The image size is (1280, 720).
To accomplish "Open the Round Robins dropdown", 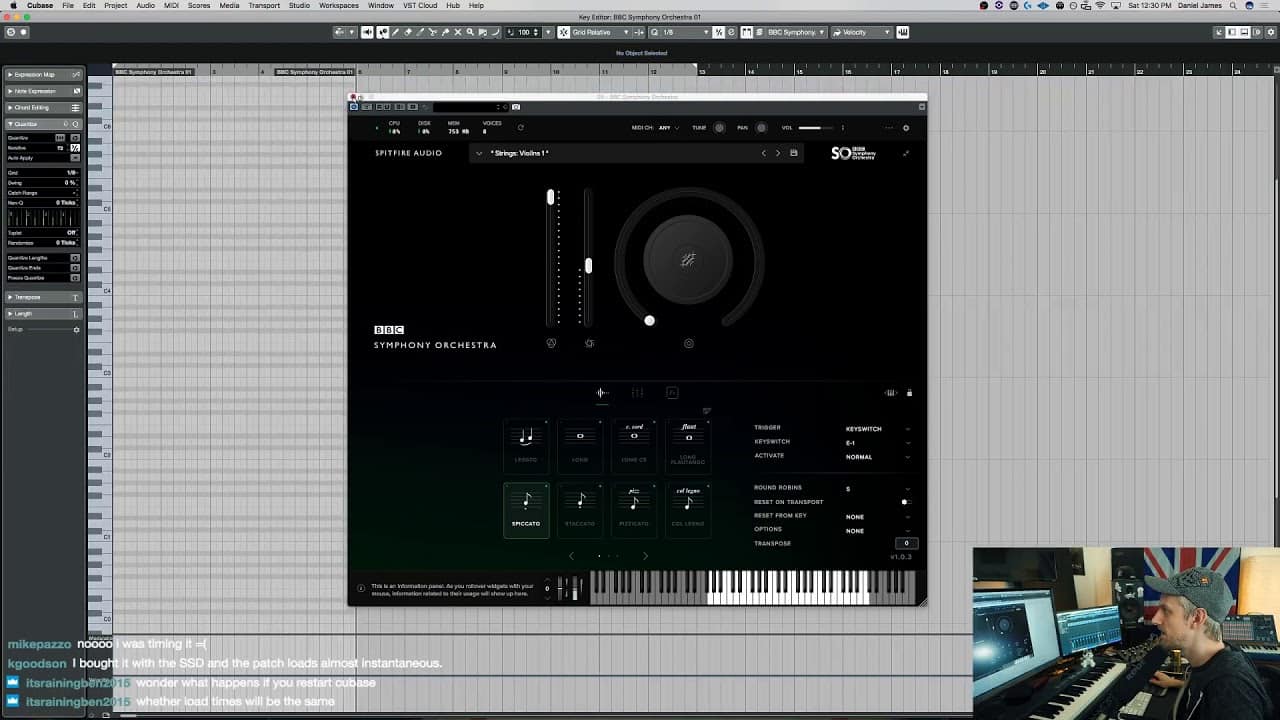I will (878, 489).
